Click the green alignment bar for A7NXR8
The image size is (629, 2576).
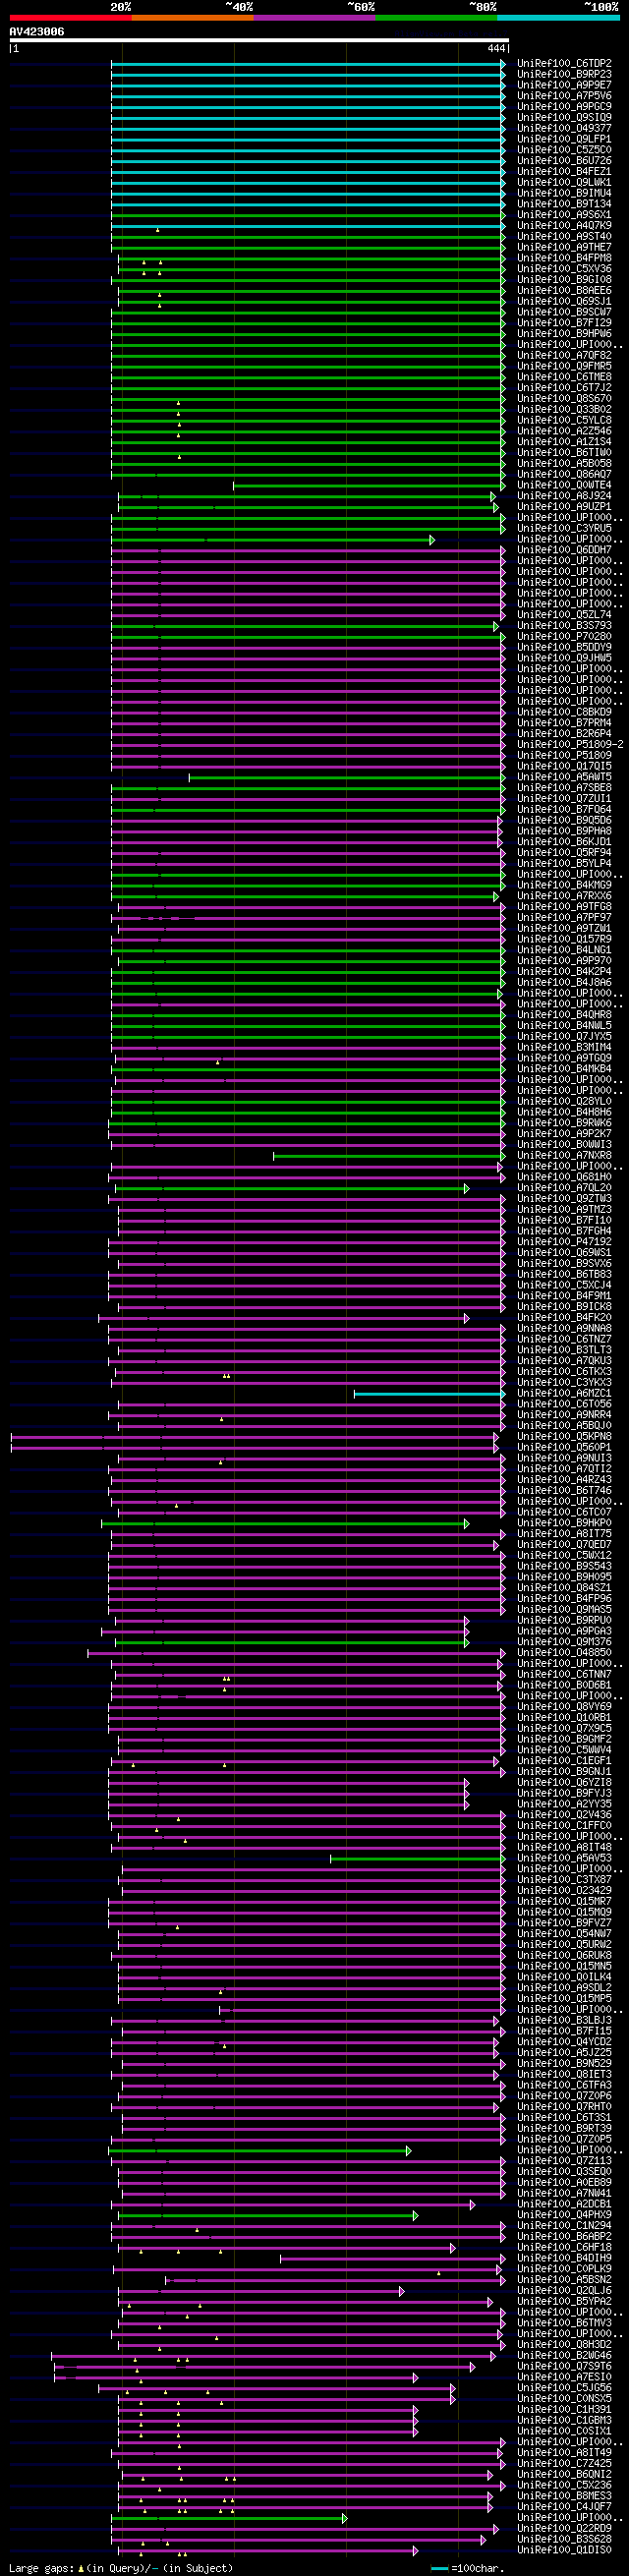coord(389,1156)
